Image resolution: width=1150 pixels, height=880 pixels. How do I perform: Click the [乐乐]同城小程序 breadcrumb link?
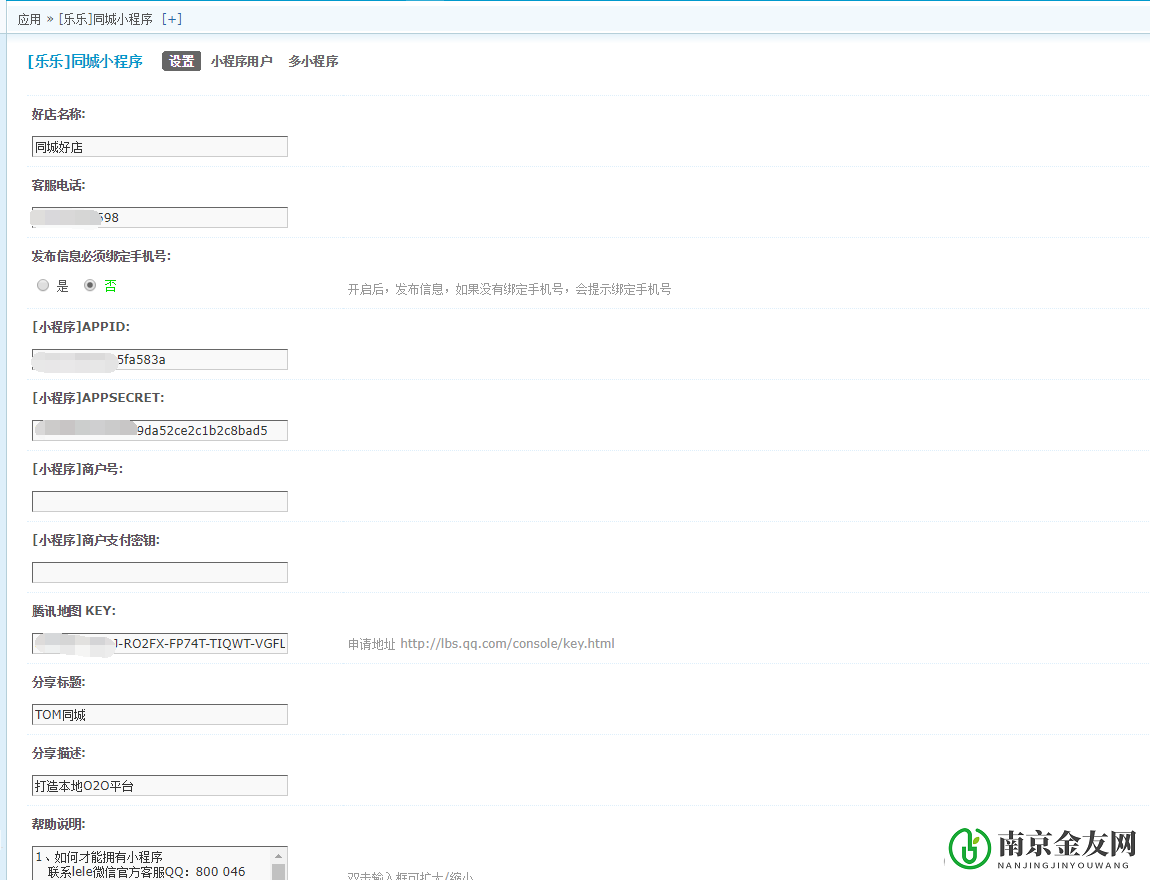[105, 19]
